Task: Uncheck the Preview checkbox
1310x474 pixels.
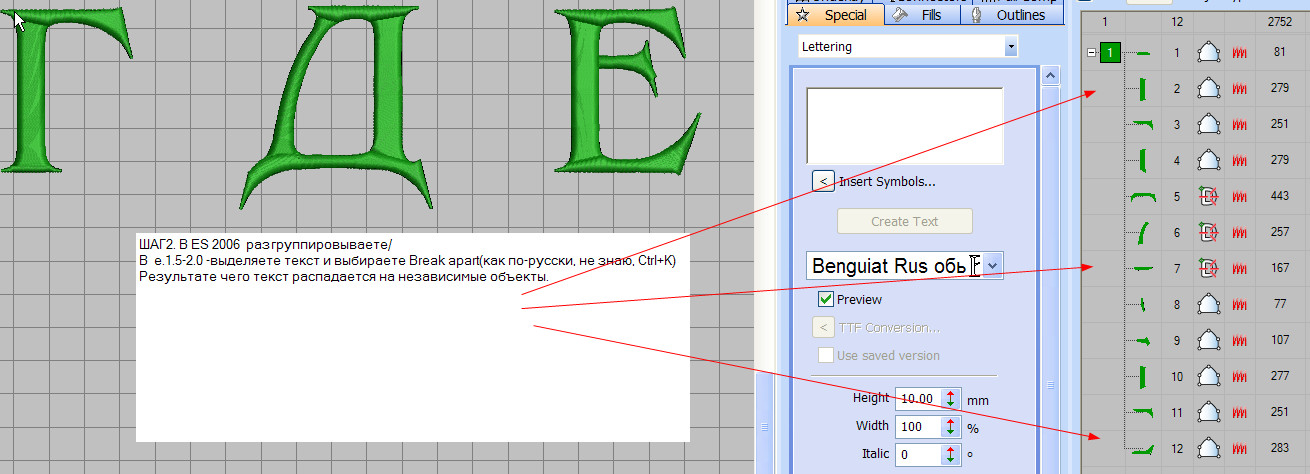Action: tap(826, 299)
